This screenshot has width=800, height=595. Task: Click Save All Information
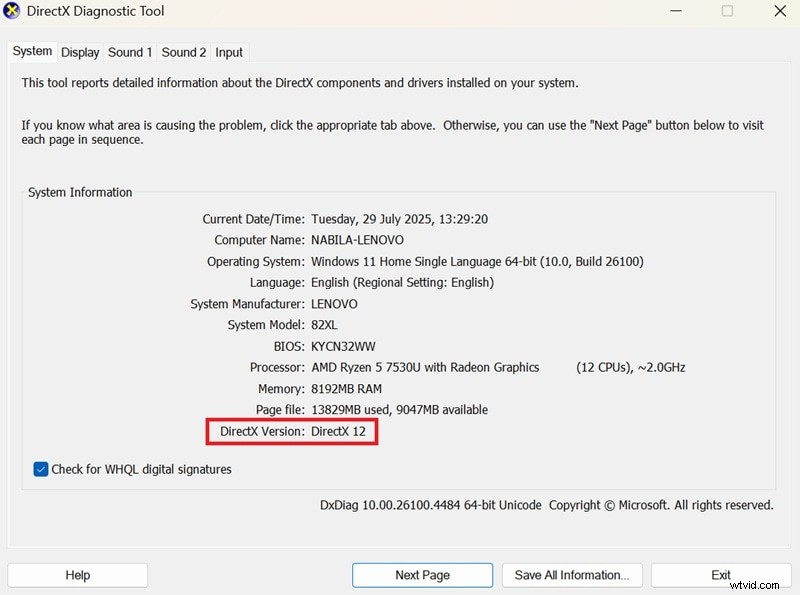pos(572,575)
